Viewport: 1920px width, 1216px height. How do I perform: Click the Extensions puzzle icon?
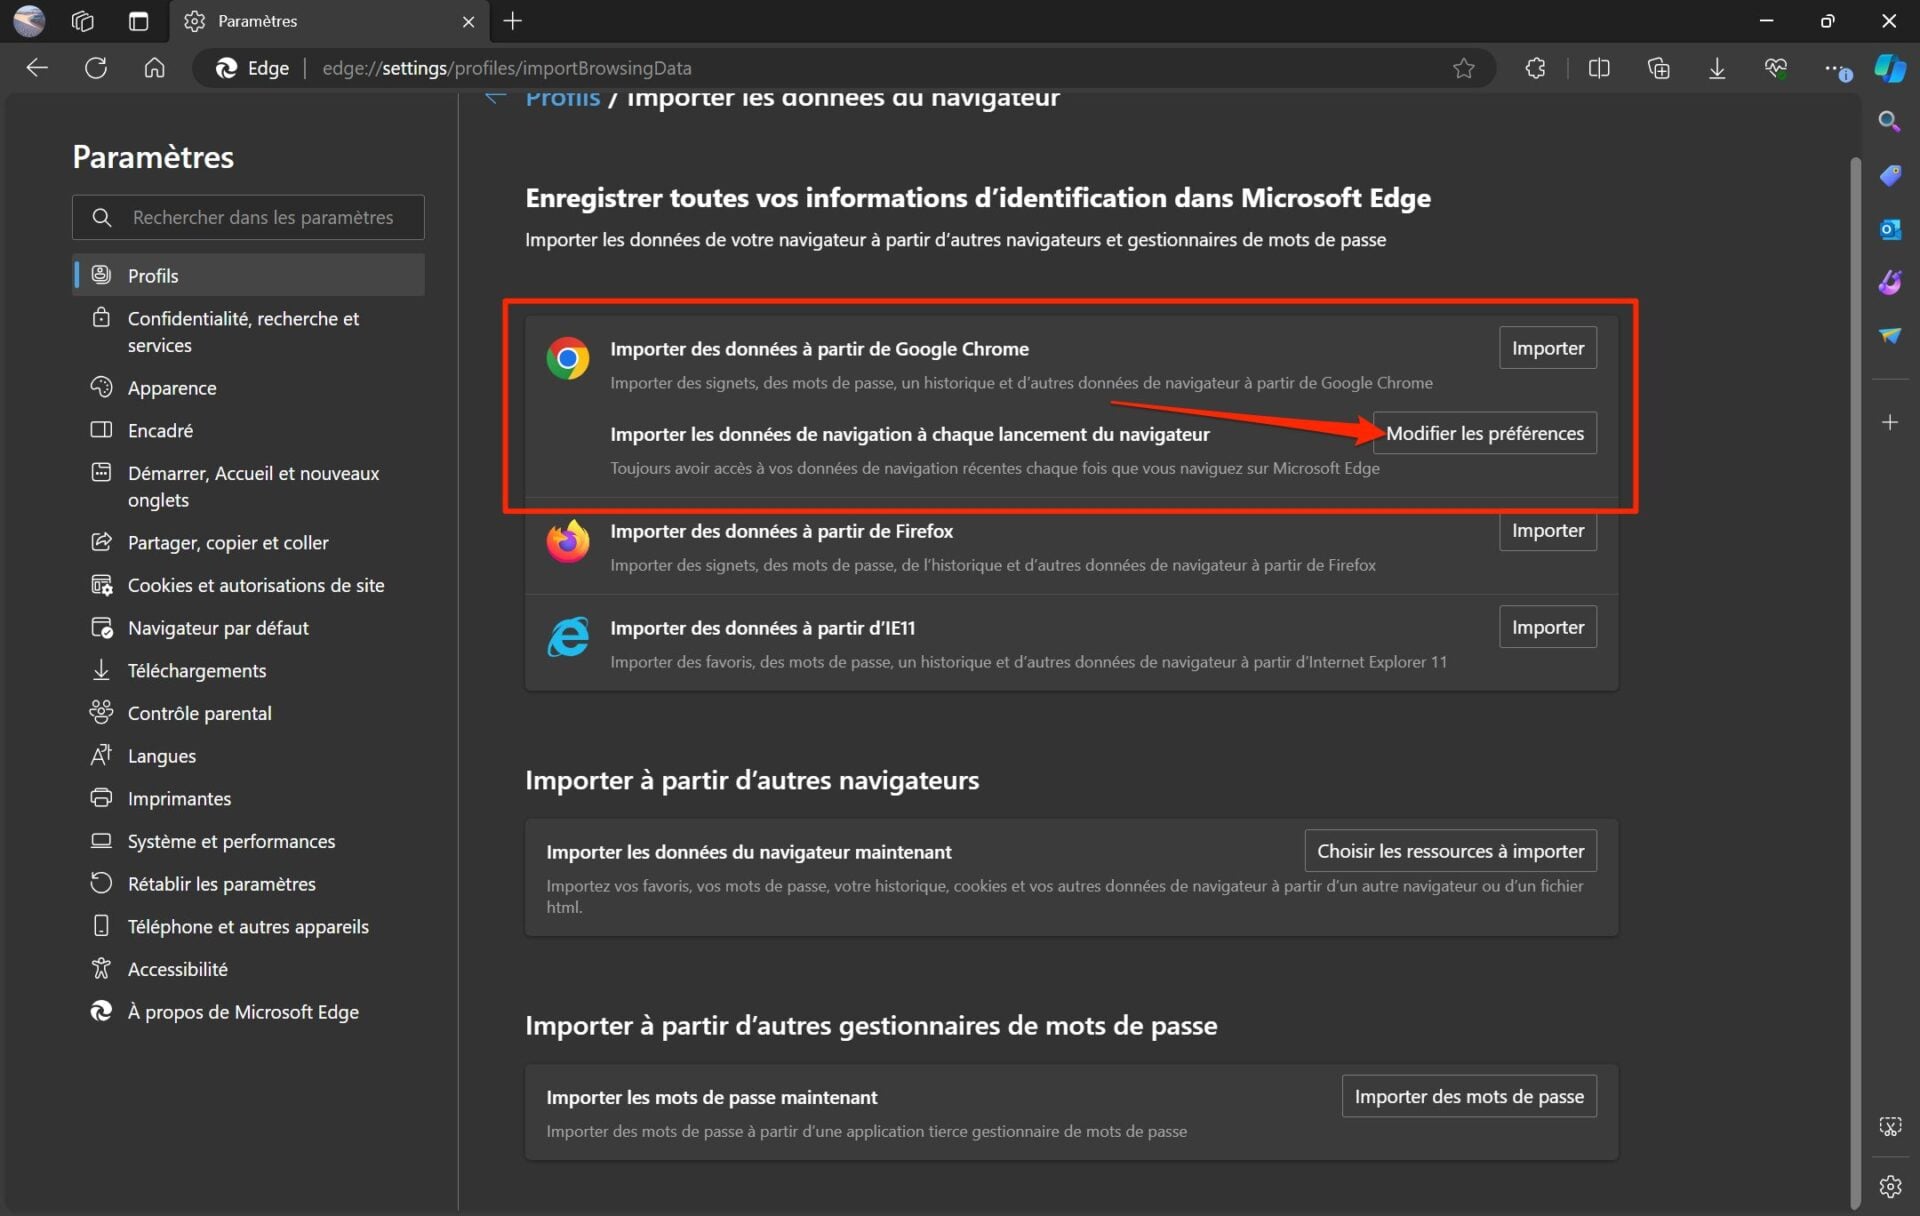tap(1535, 68)
